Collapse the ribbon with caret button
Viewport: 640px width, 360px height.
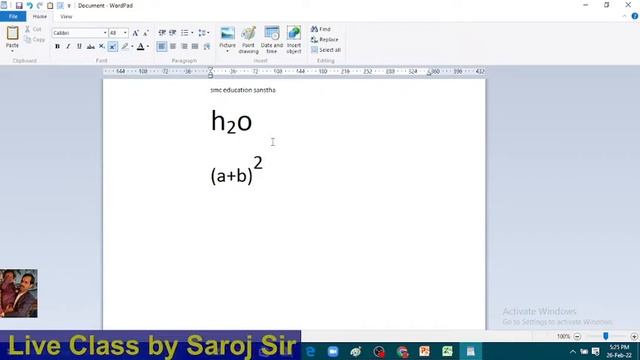(624, 16)
